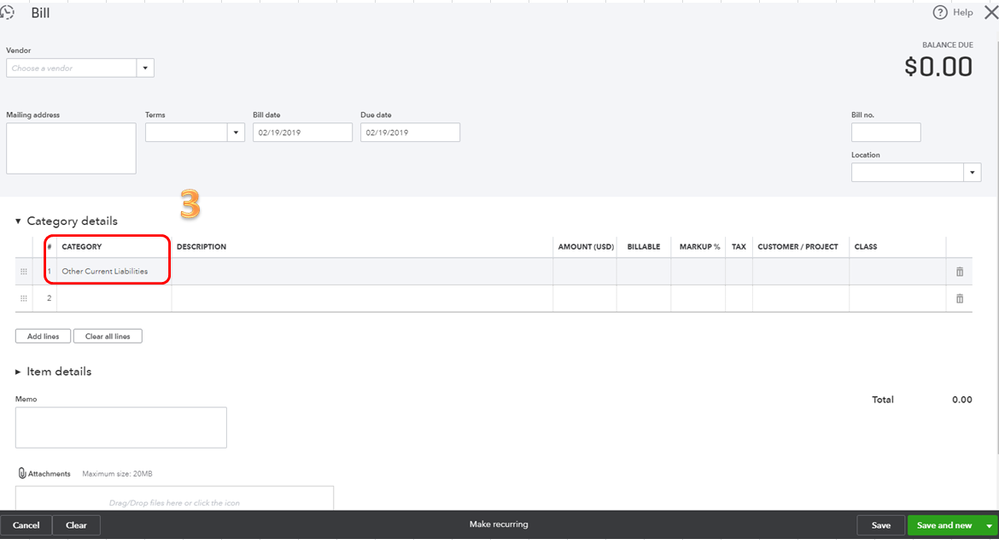
Task: Click the TAX column header
Action: [738, 246]
